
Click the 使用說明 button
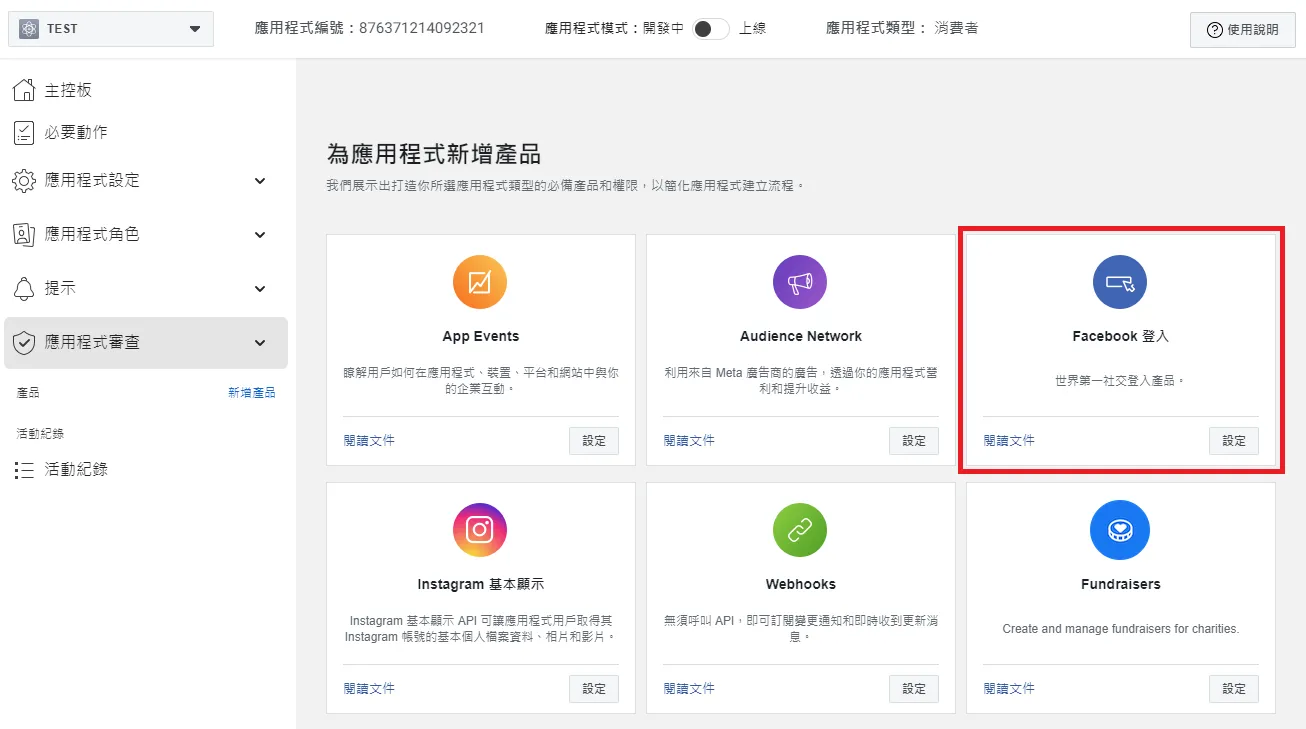click(x=1243, y=30)
